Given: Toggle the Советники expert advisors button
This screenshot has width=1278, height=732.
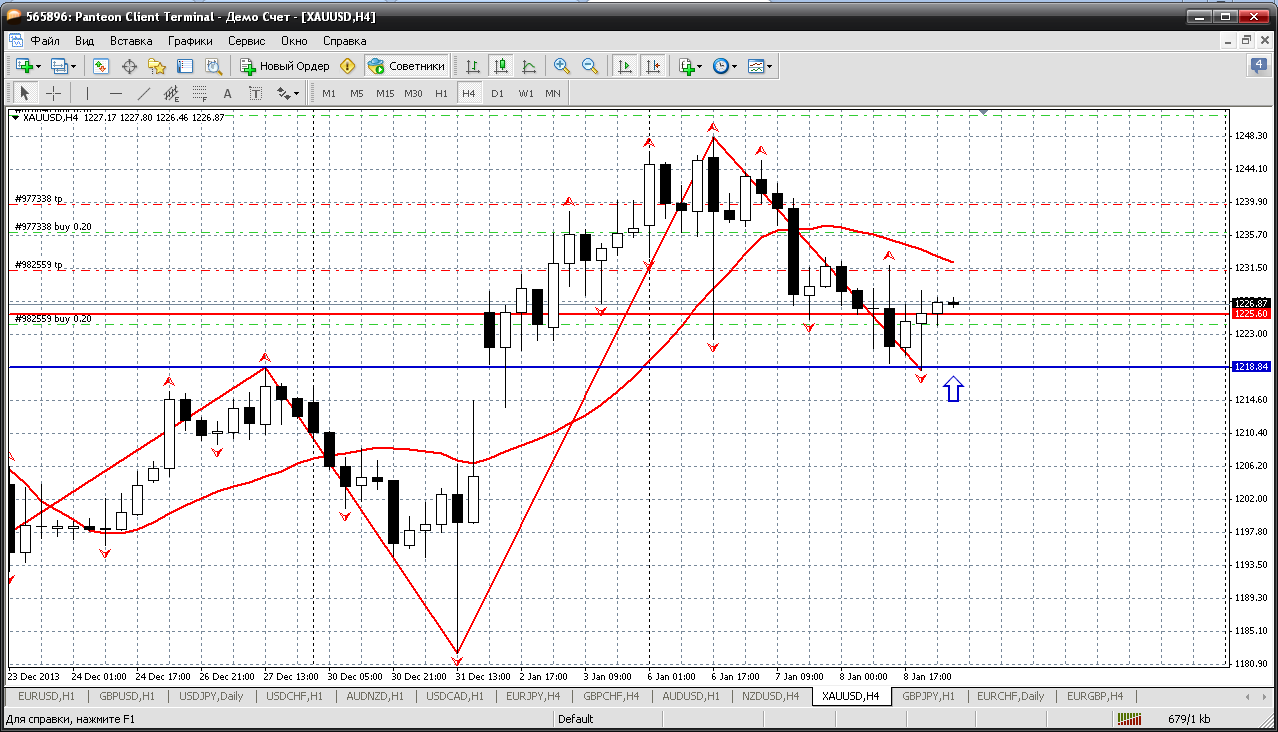Looking at the screenshot, I should (406, 66).
